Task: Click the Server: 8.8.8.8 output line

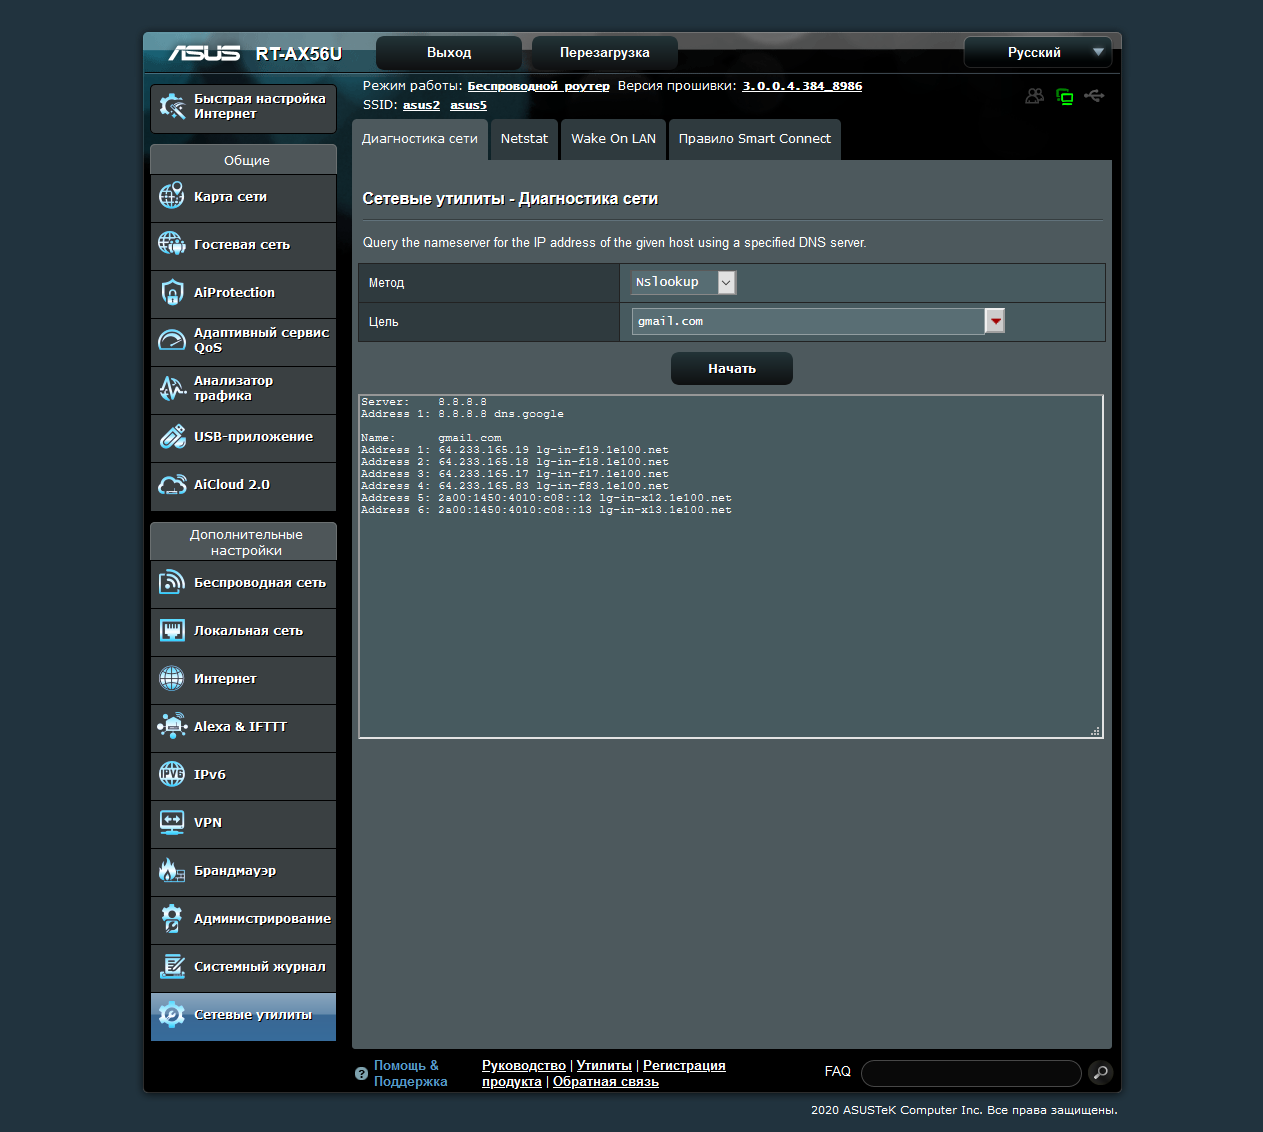Action: (424, 401)
